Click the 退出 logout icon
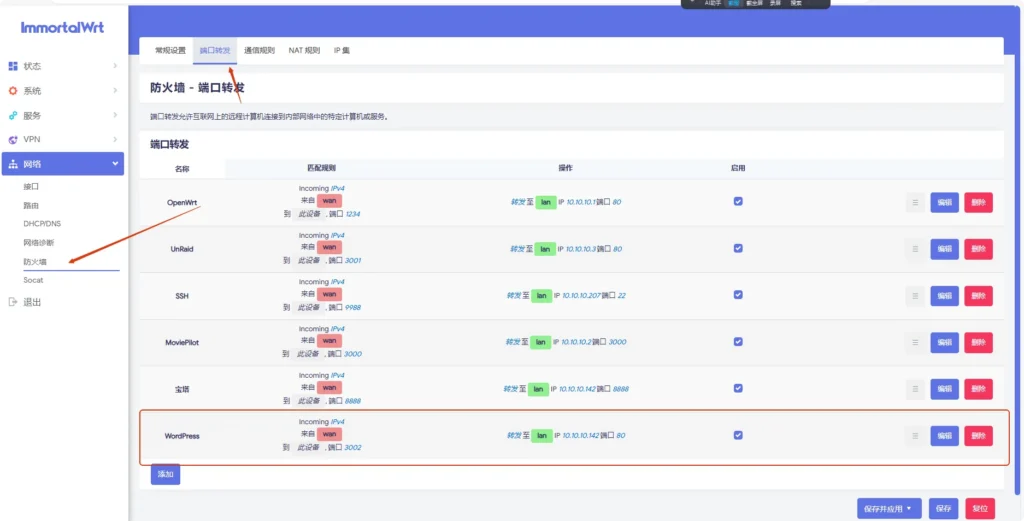The image size is (1024, 521). click(13, 302)
